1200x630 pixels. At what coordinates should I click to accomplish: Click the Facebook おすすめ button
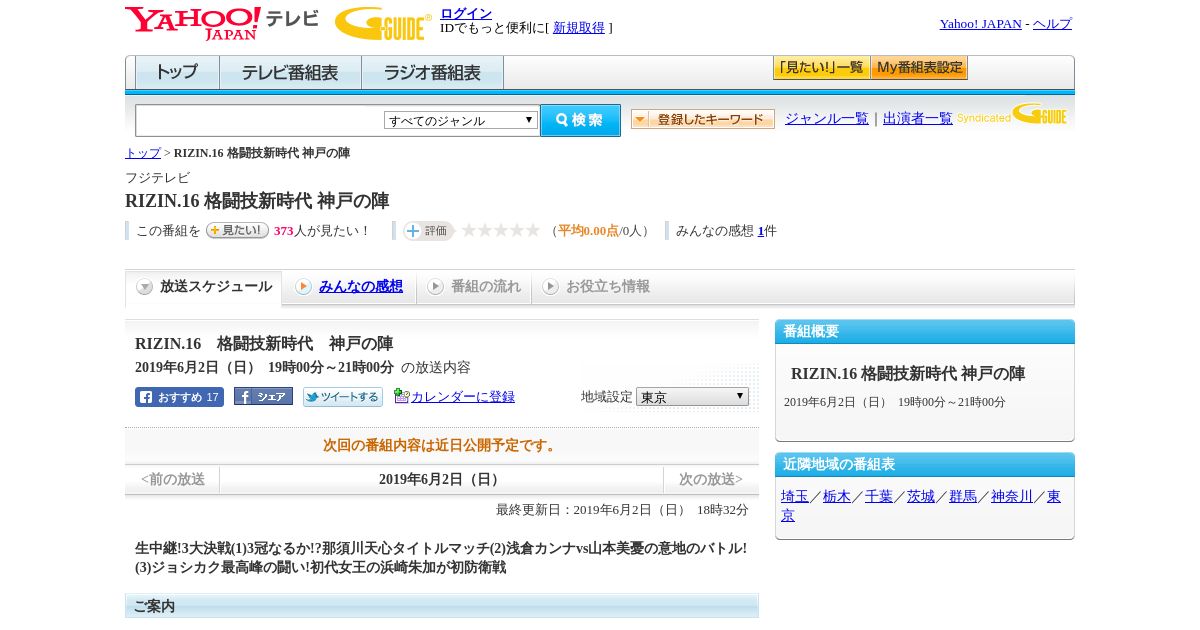(x=179, y=397)
